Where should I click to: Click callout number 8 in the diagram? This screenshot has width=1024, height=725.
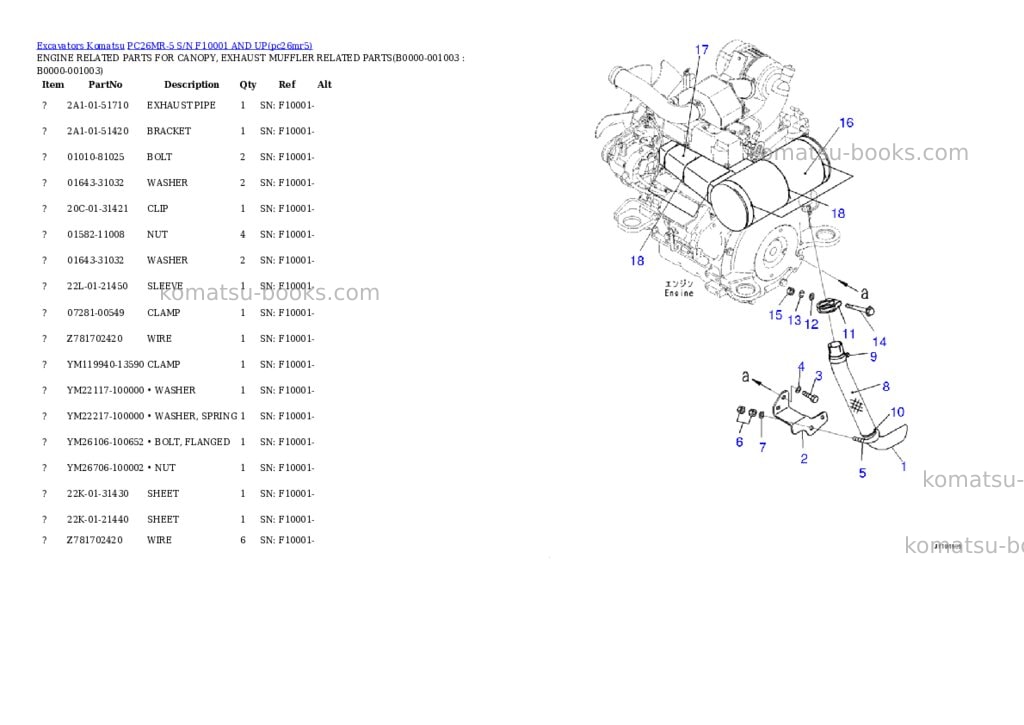(x=886, y=386)
